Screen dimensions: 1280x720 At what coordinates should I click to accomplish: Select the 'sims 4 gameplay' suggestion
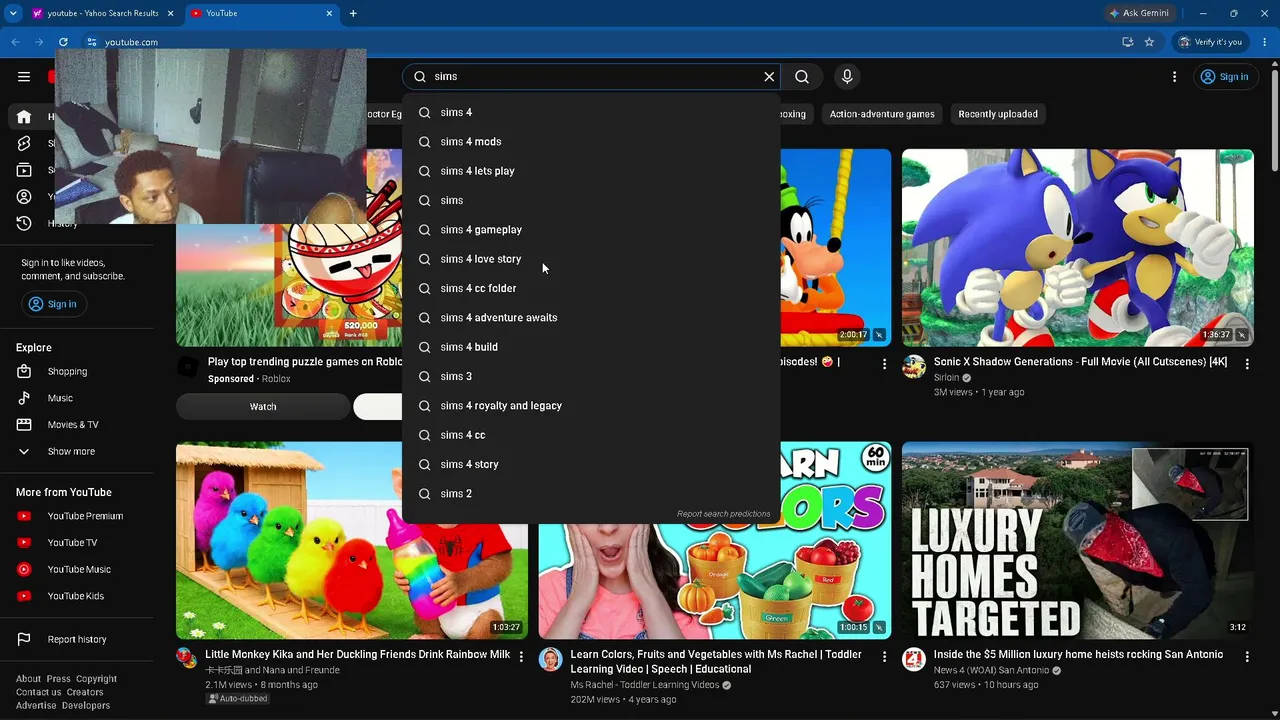click(591, 230)
